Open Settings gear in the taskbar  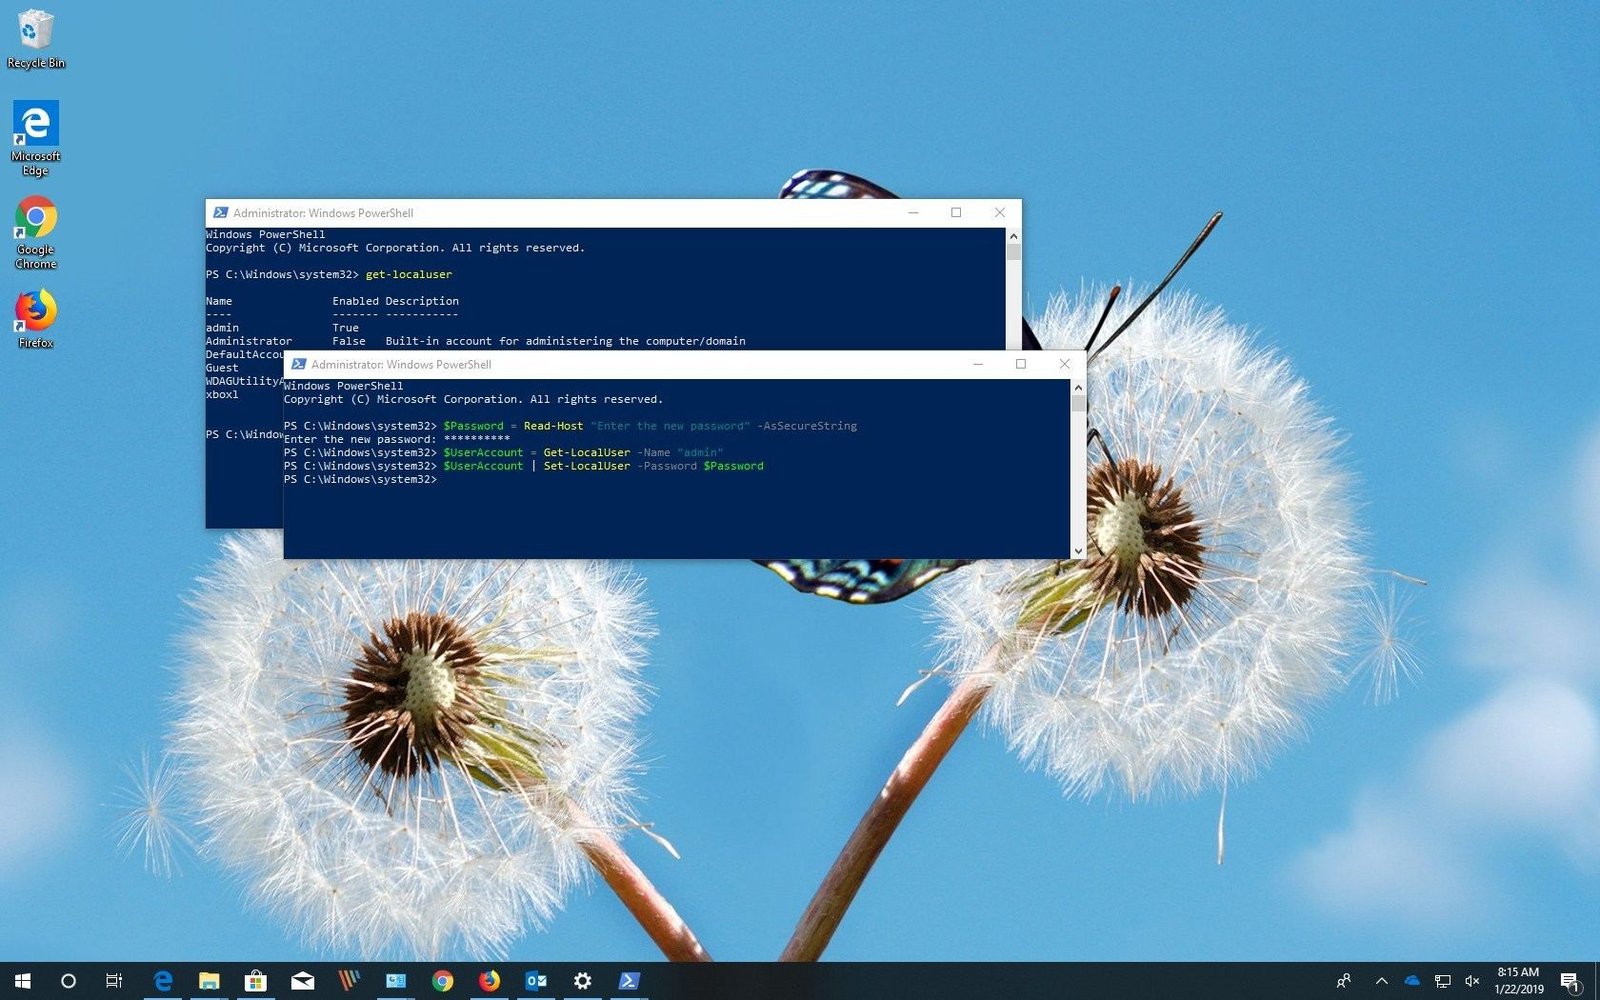click(582, 981)
